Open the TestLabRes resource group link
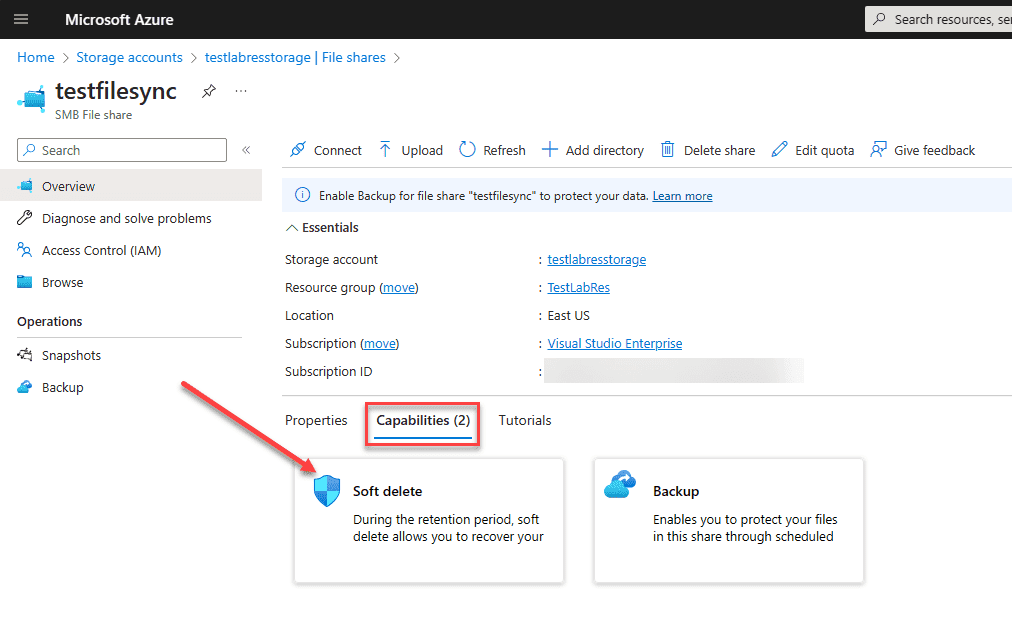This screenshot has height=622, width=1012. click(578, 287)
